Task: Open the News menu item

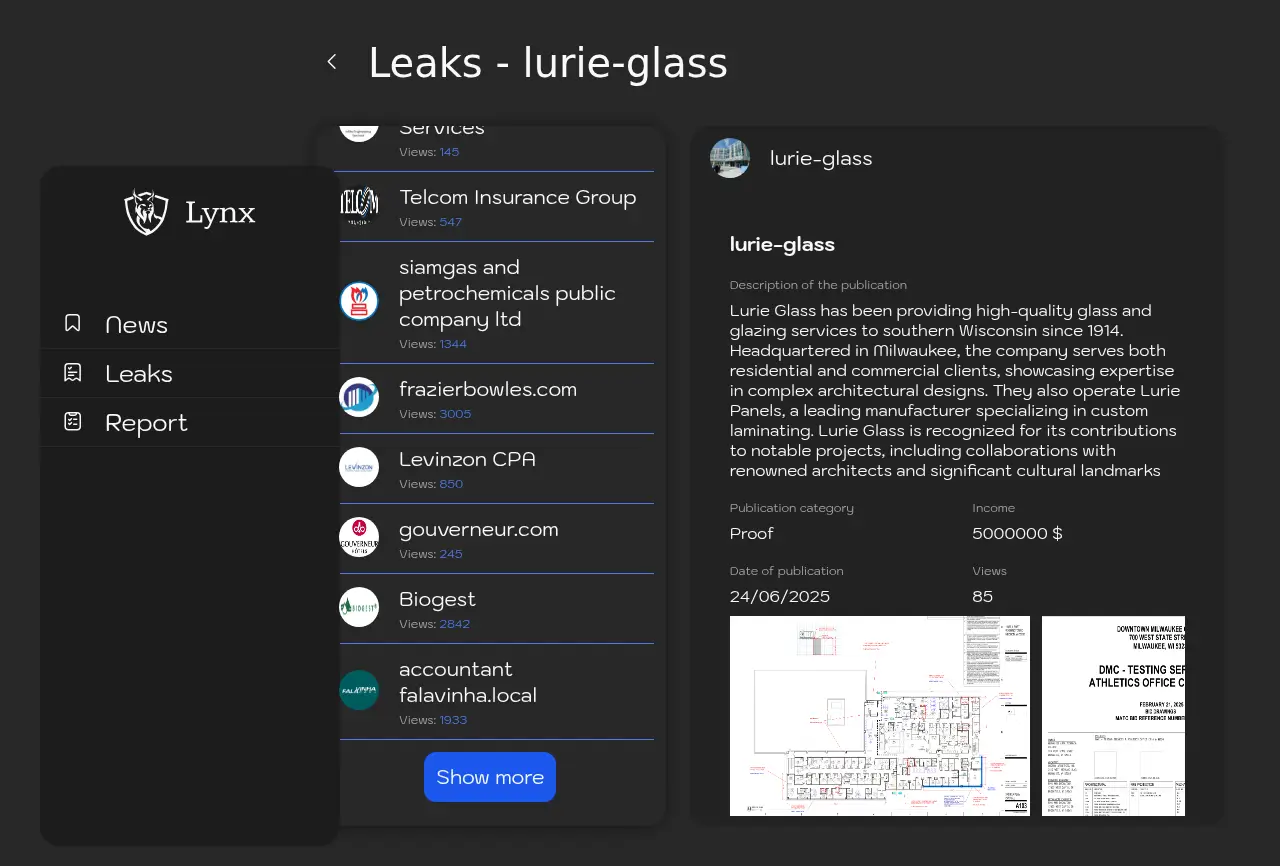Action: pyautogui.click(x=136, y=325)
